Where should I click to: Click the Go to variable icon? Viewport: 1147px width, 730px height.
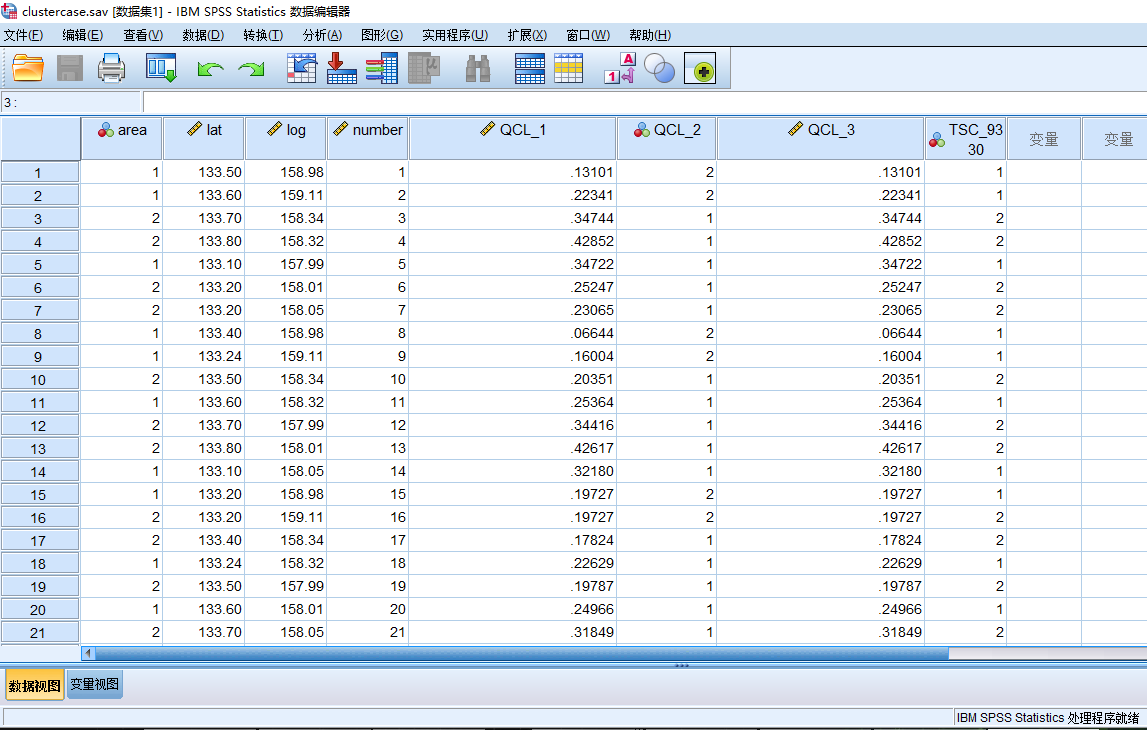click(x=342, y=69)
